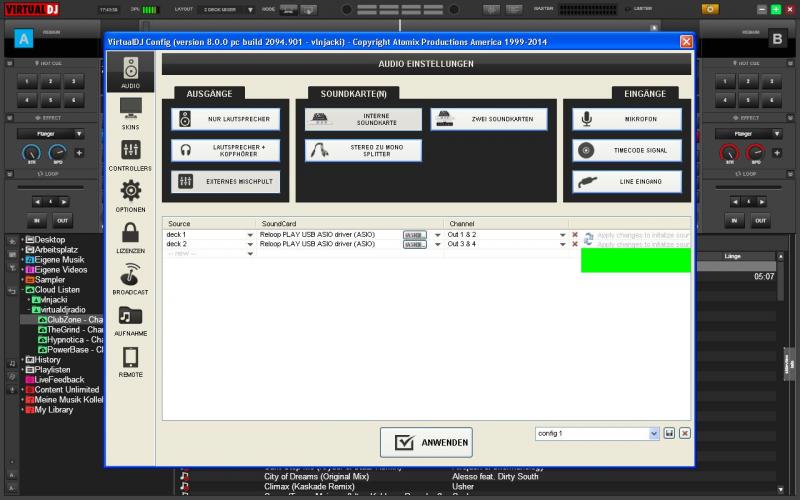Open the Controllers settings section
The image size is (800, 500).
coord(131,155)
